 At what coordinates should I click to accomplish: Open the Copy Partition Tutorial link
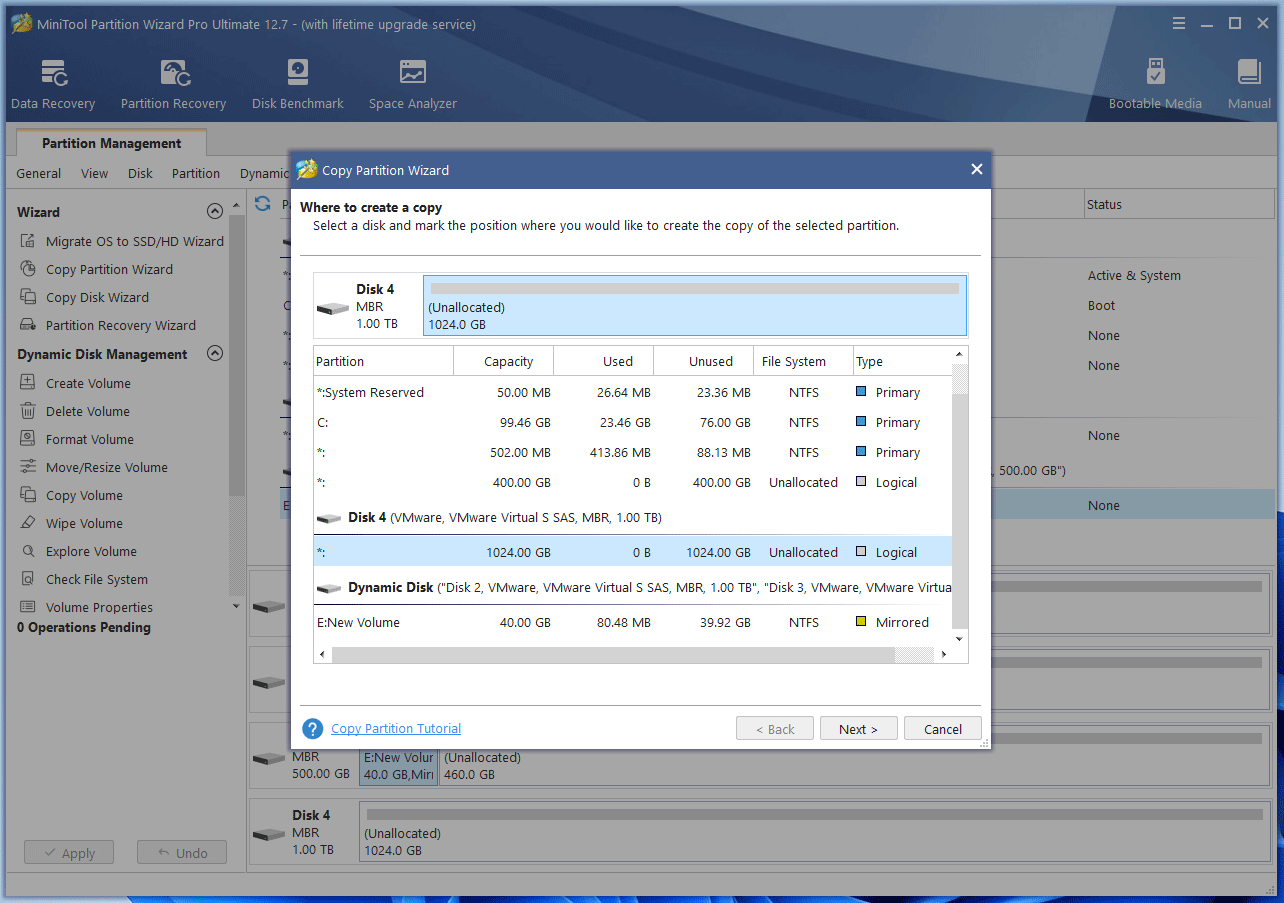[396, 729]
